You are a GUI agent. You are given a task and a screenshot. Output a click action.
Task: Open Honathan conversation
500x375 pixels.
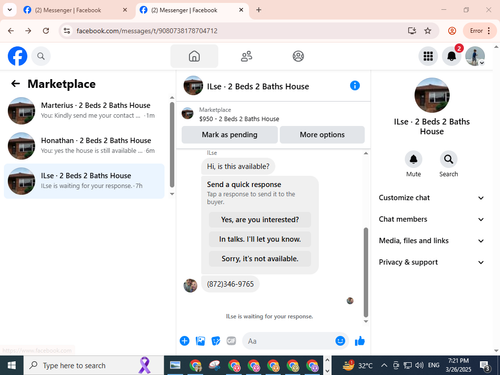tap(84, 146)
